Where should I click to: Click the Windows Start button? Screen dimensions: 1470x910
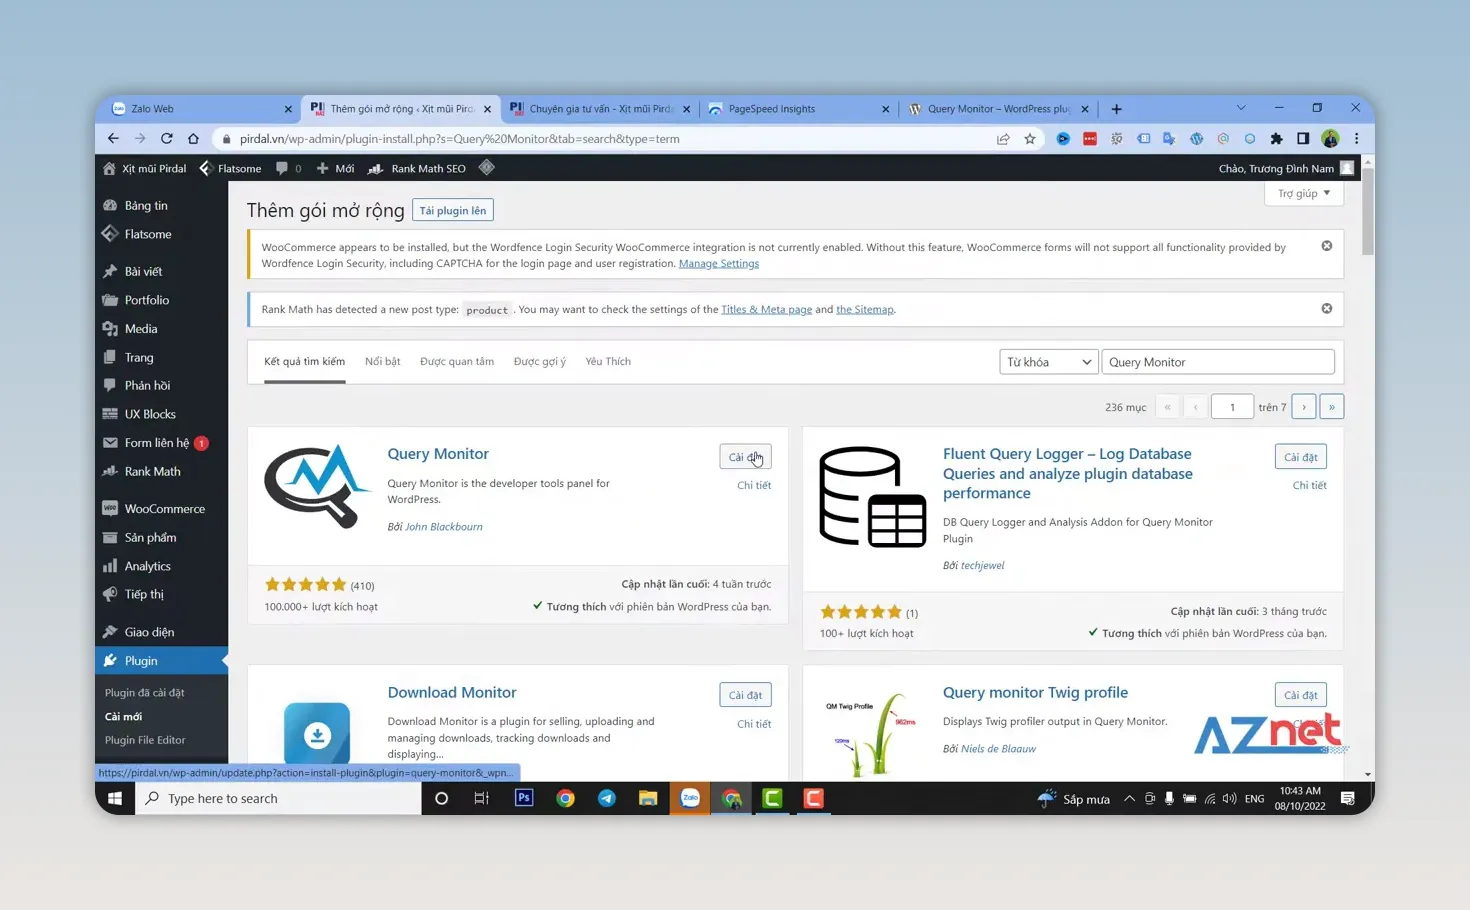(115, 798)
